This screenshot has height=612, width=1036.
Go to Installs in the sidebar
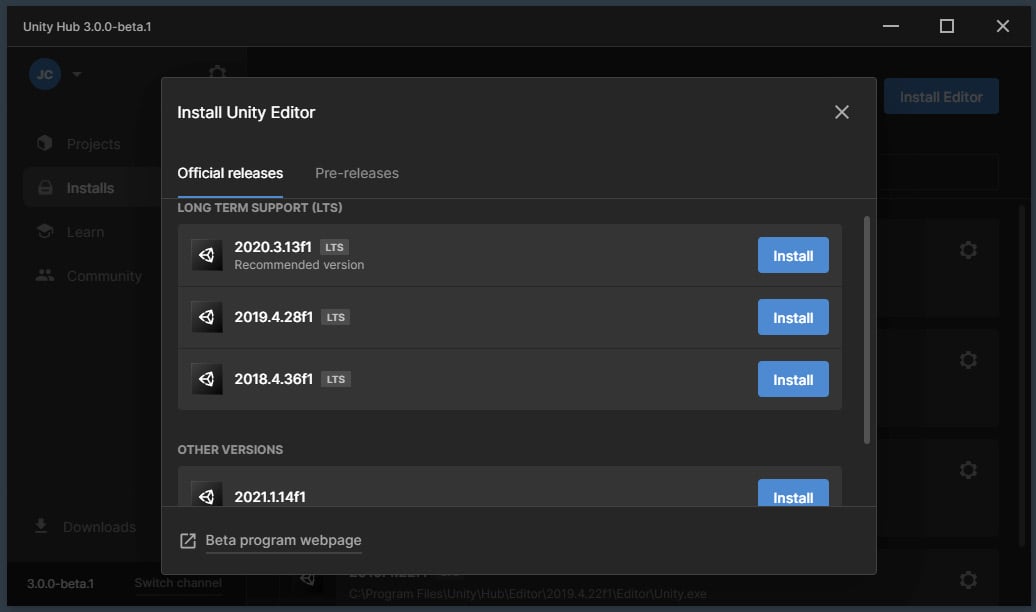(x=91, y=188)
